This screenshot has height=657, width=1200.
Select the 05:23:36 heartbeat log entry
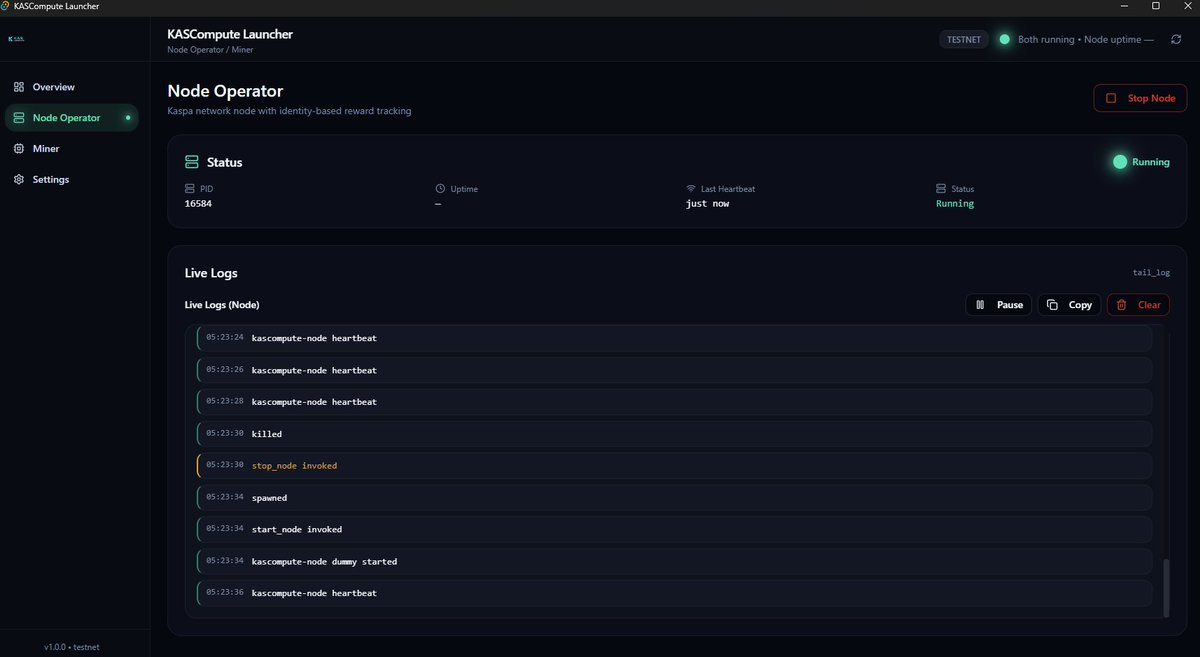pos(674,593)
